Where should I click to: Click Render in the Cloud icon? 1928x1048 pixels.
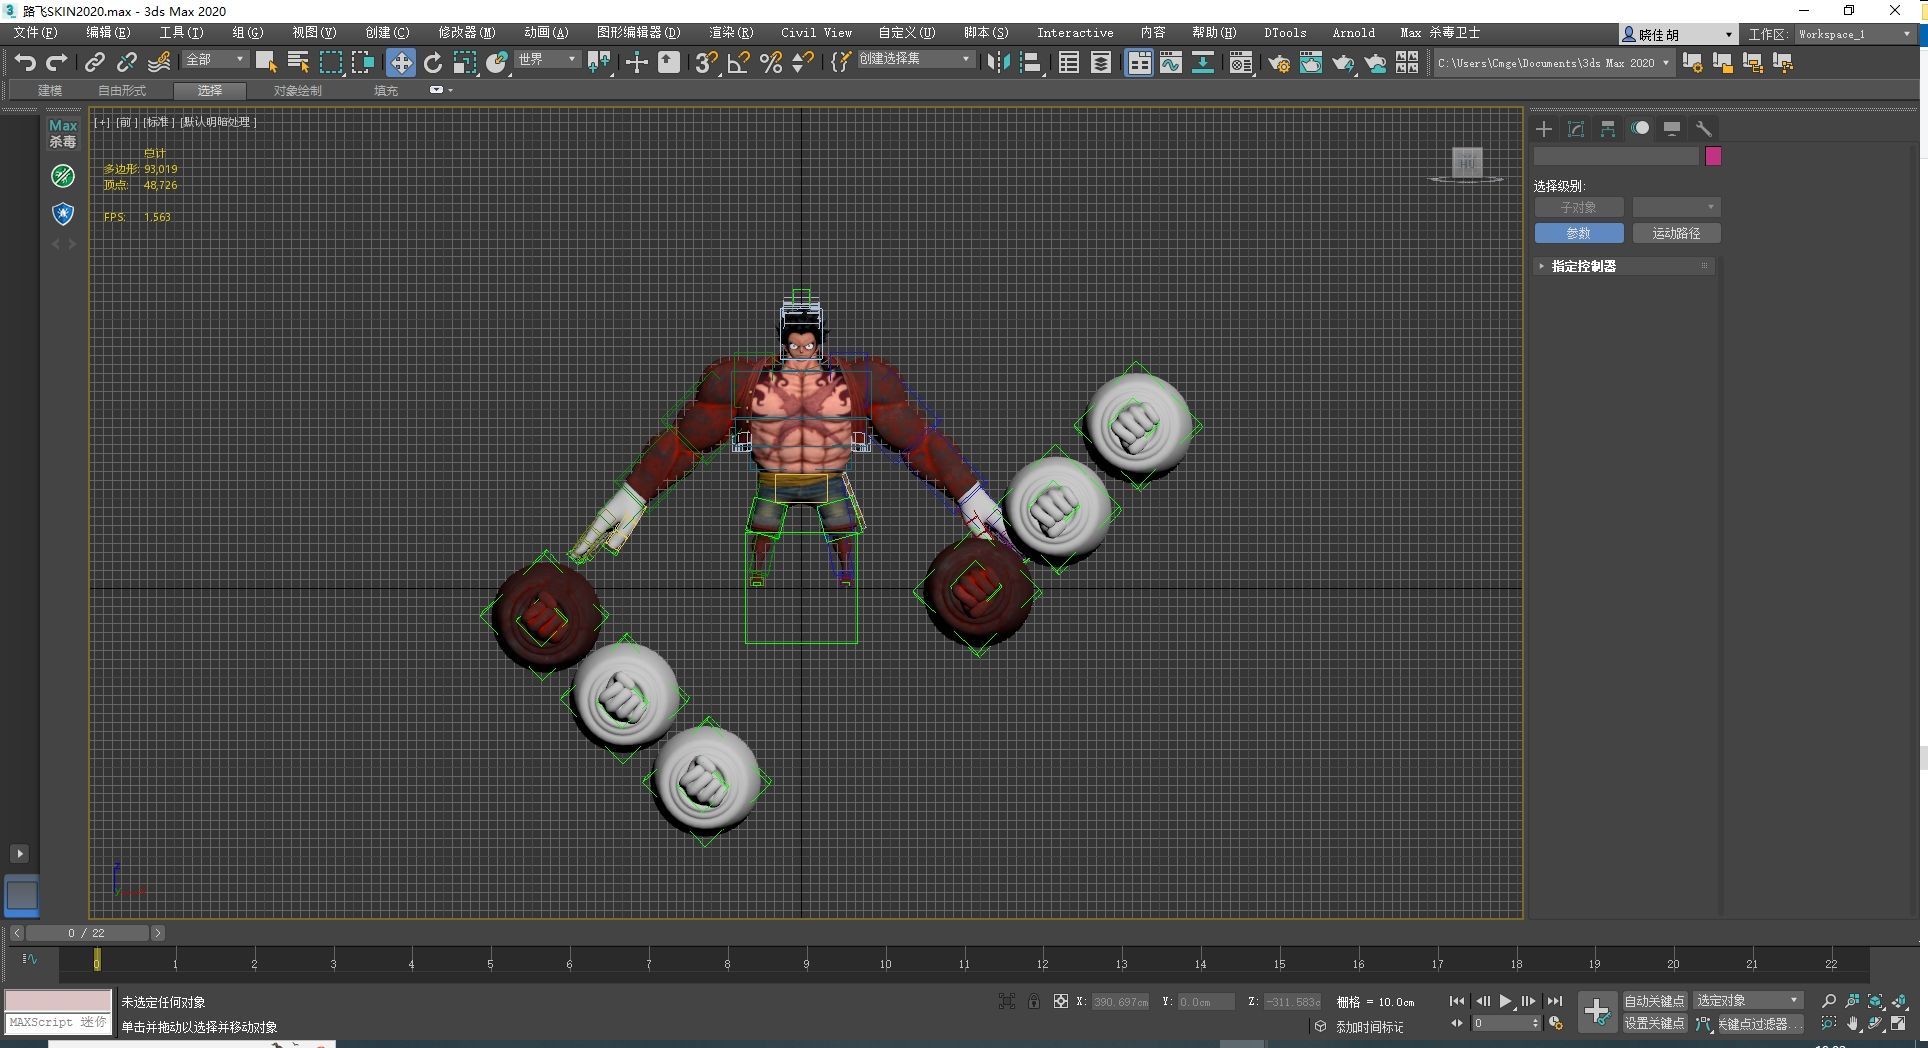point(1376,62)
